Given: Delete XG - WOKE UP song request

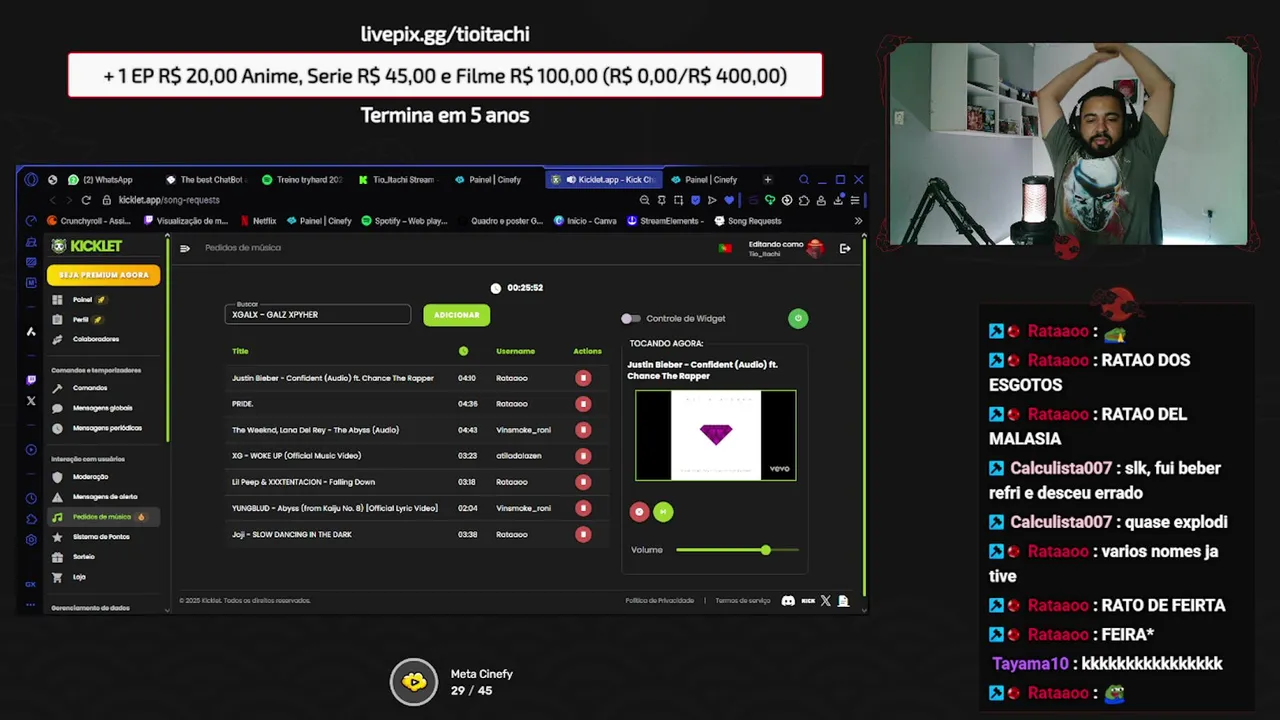Looking at the screenshot, I should pos(583,456).
